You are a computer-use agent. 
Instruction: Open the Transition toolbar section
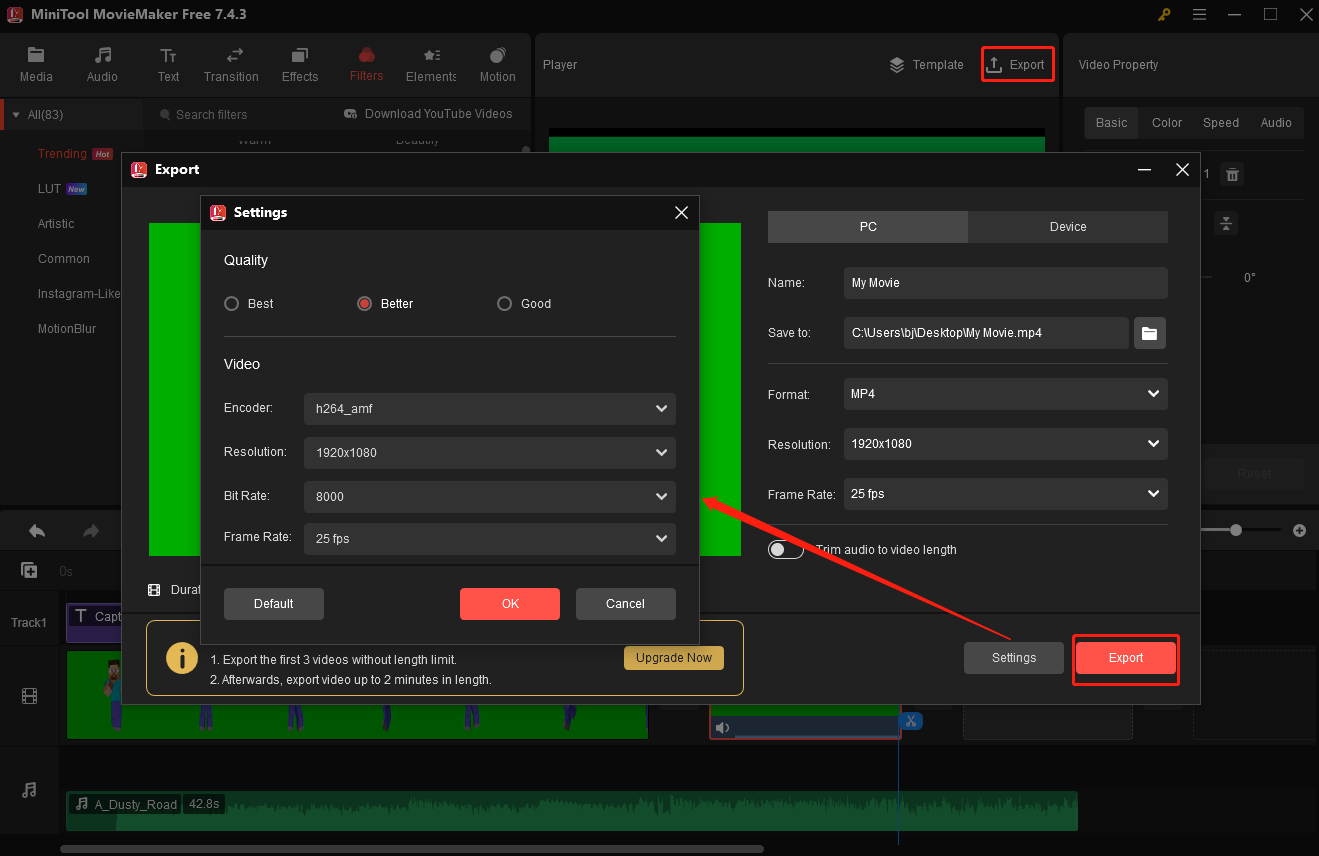231,65
